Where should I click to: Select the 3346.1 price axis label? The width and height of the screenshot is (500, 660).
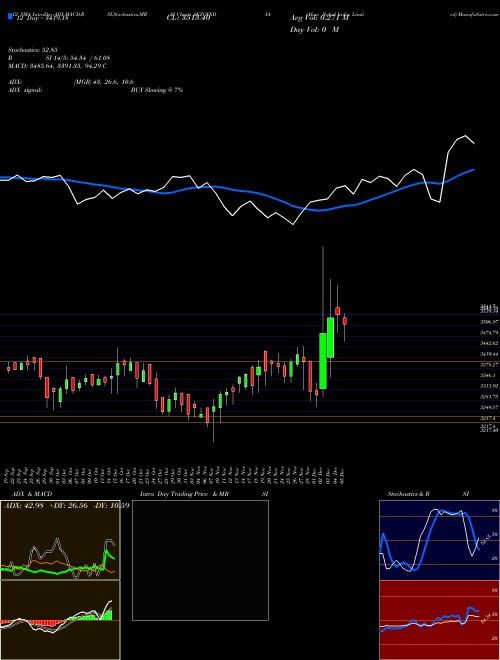point(489,375)
